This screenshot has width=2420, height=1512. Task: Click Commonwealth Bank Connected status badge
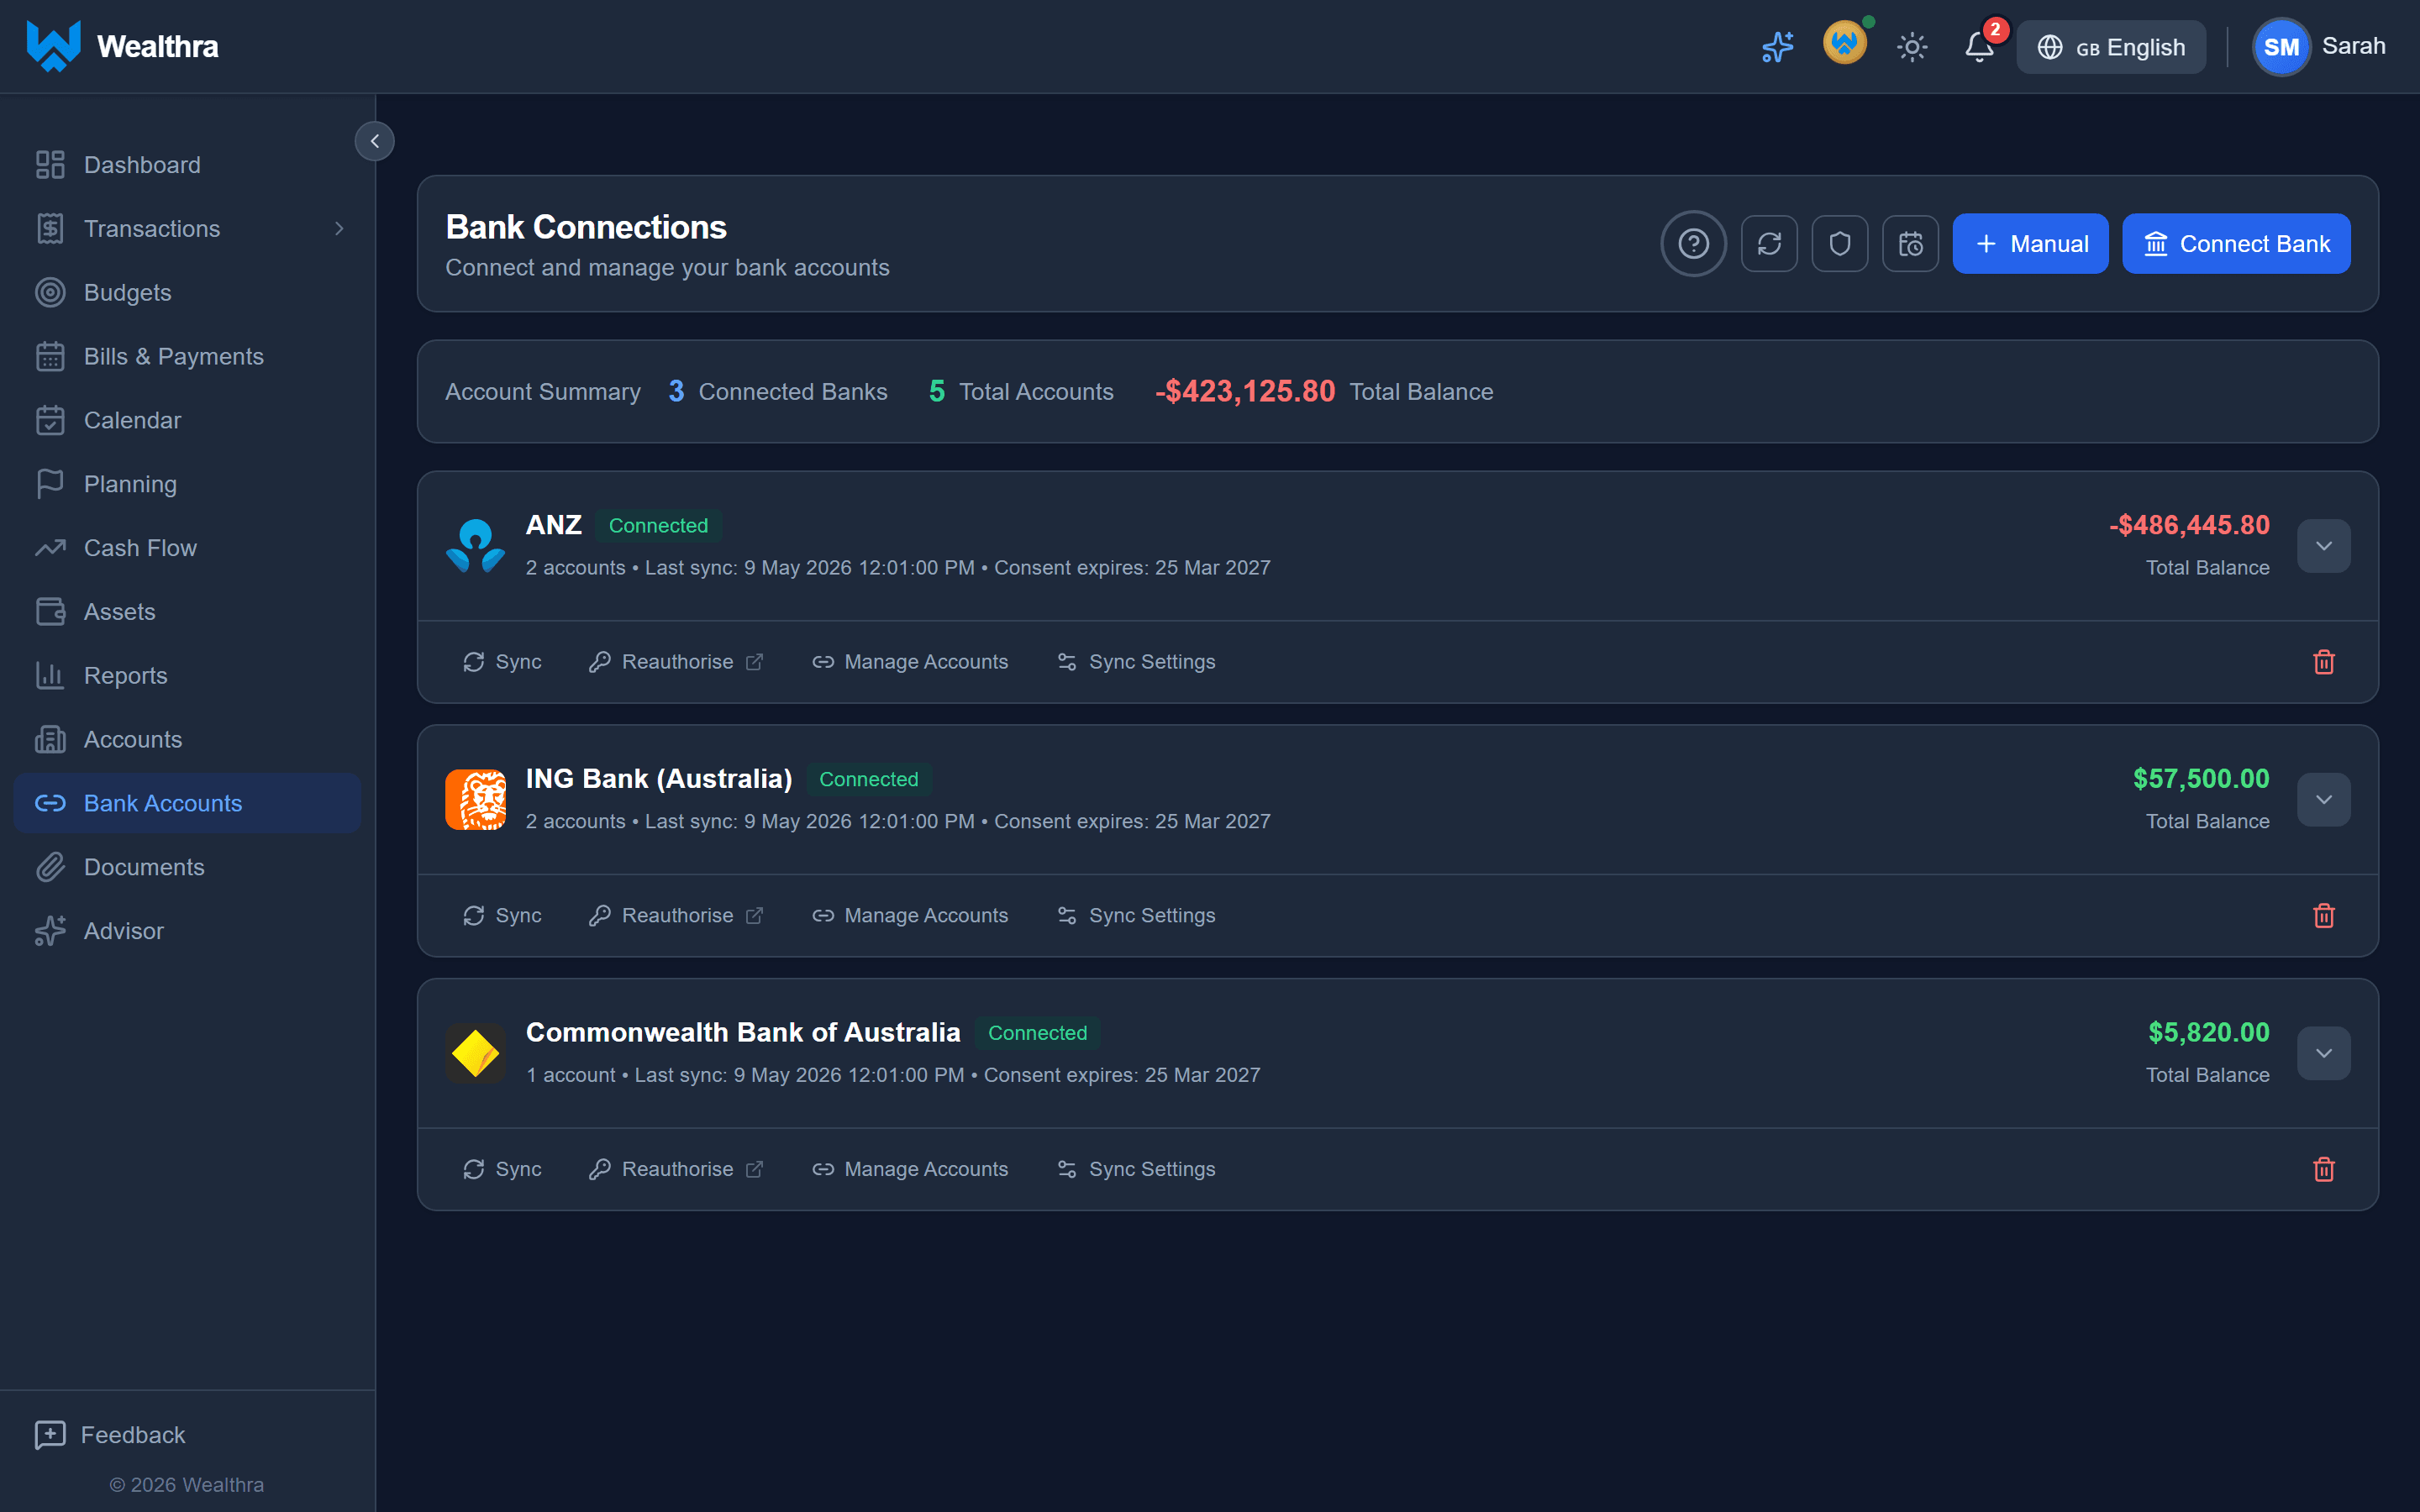click(x=1037, y=1033)
